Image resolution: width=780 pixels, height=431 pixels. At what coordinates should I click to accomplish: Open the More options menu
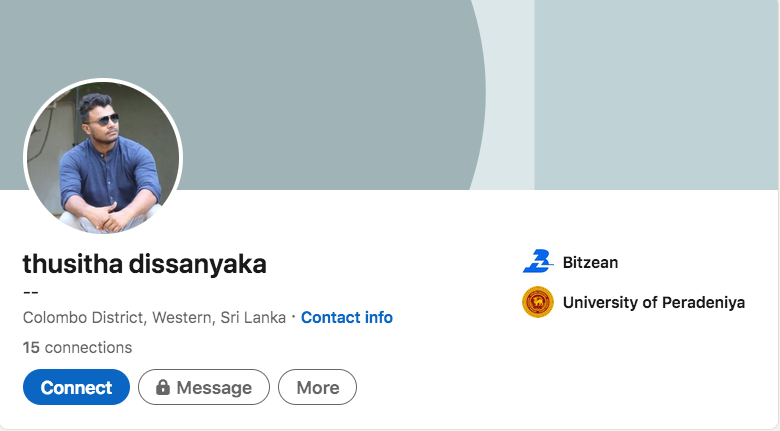click(x=317, y=387)
